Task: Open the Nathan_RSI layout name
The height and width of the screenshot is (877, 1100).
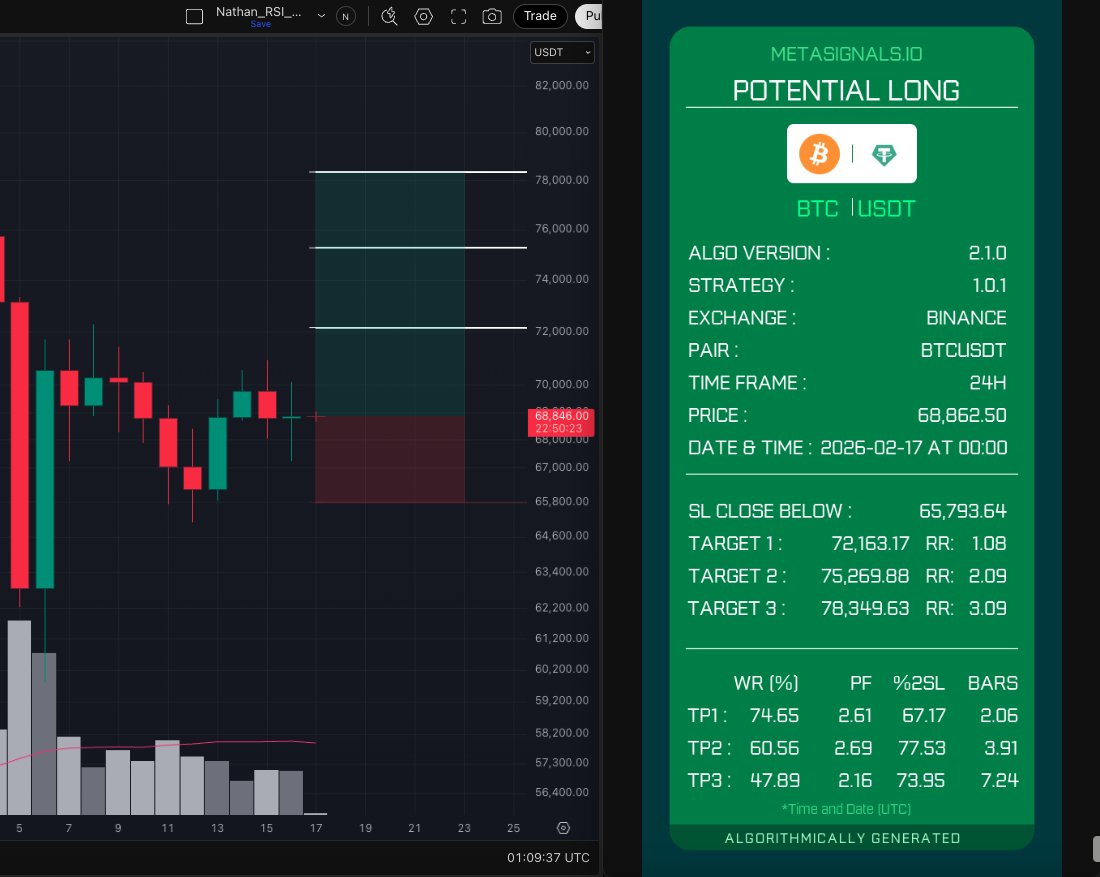Action: (258, 12)
